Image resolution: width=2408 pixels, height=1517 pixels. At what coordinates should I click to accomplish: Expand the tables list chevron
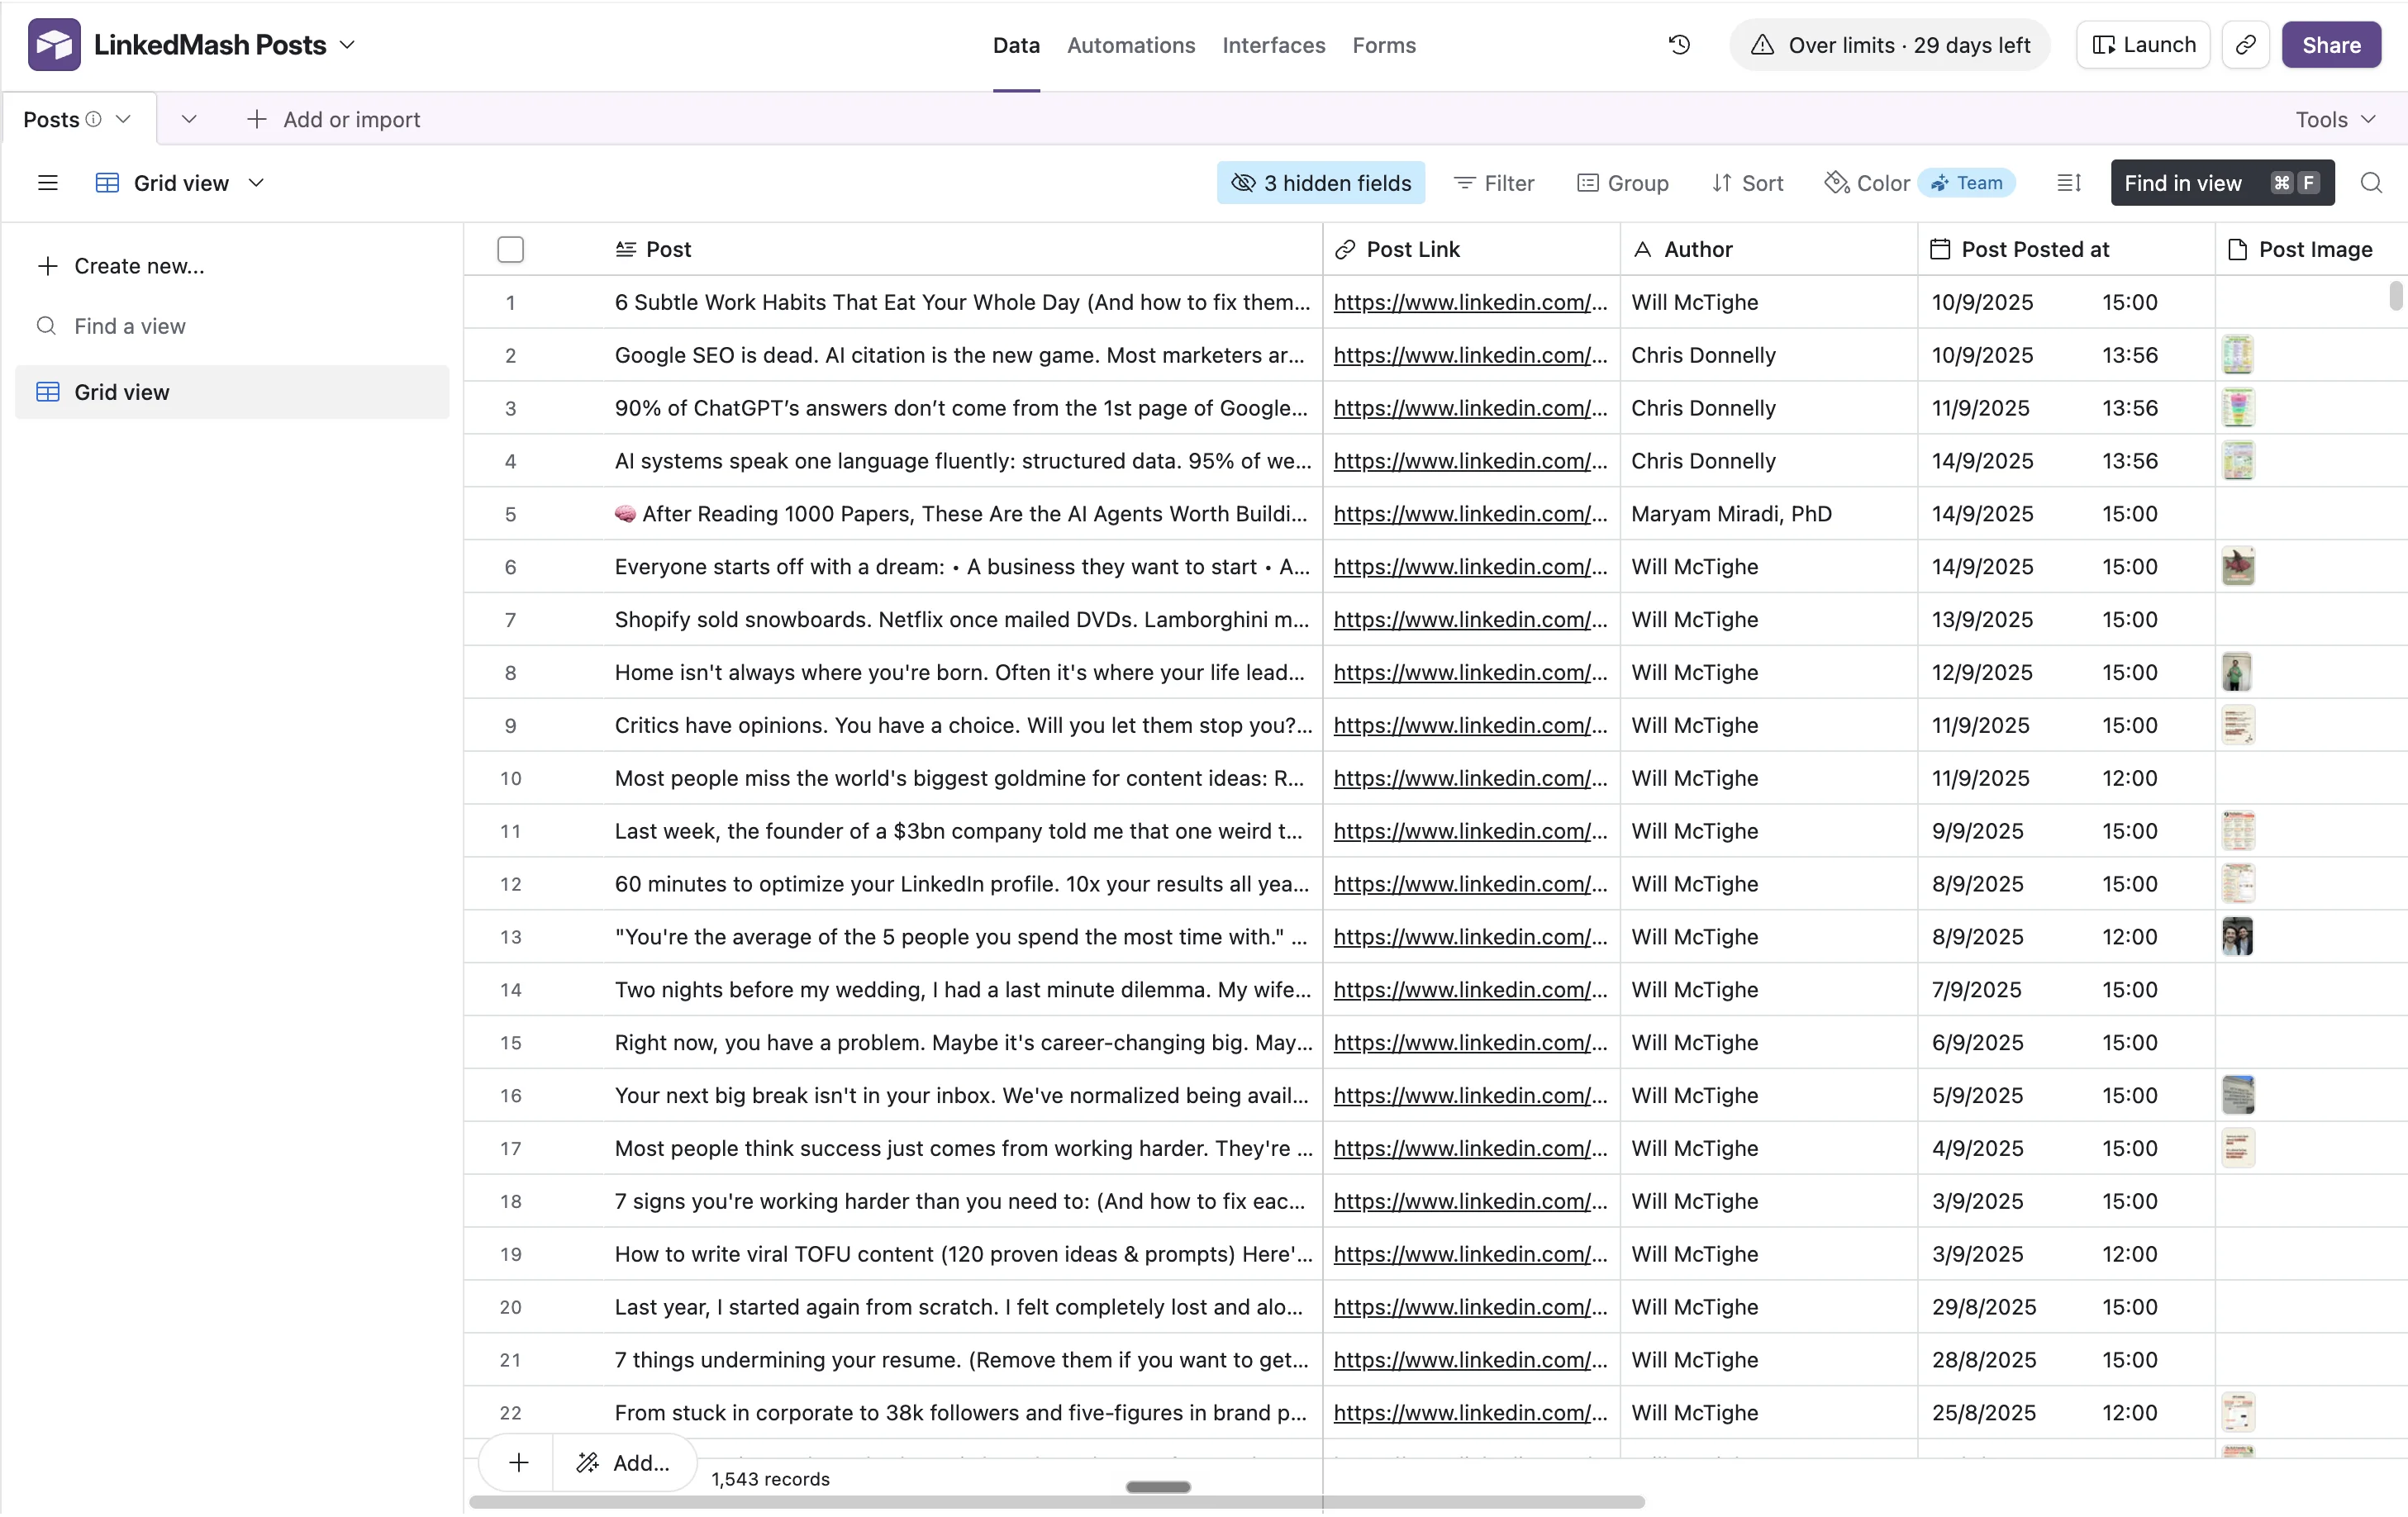(189, 119)
